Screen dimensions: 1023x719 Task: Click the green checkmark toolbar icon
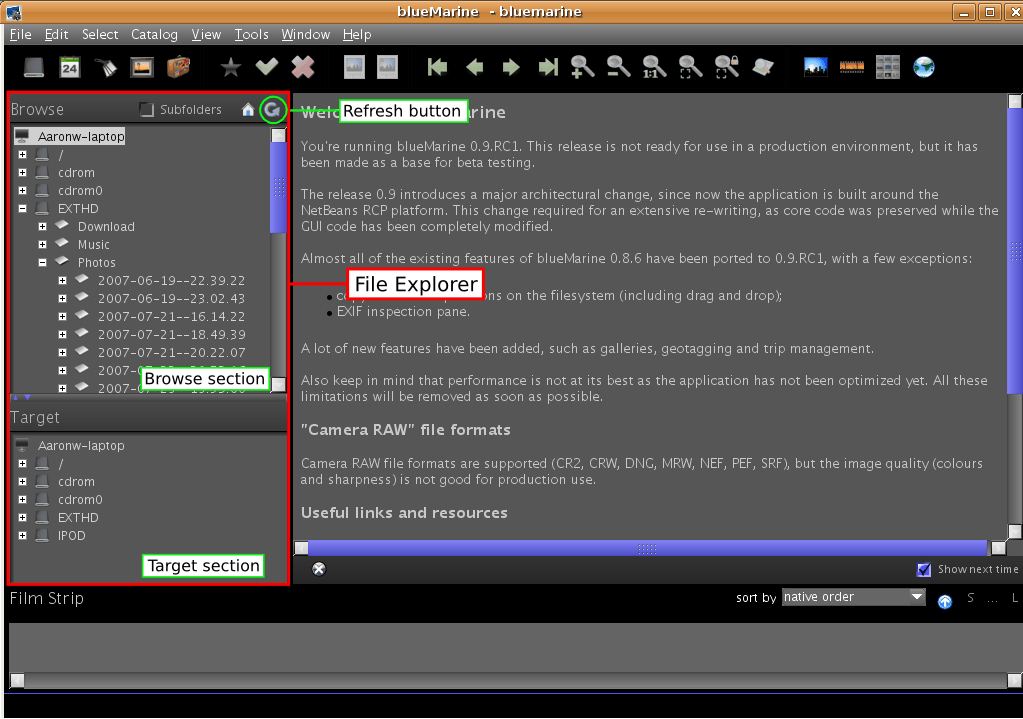[x=267, y=66]
